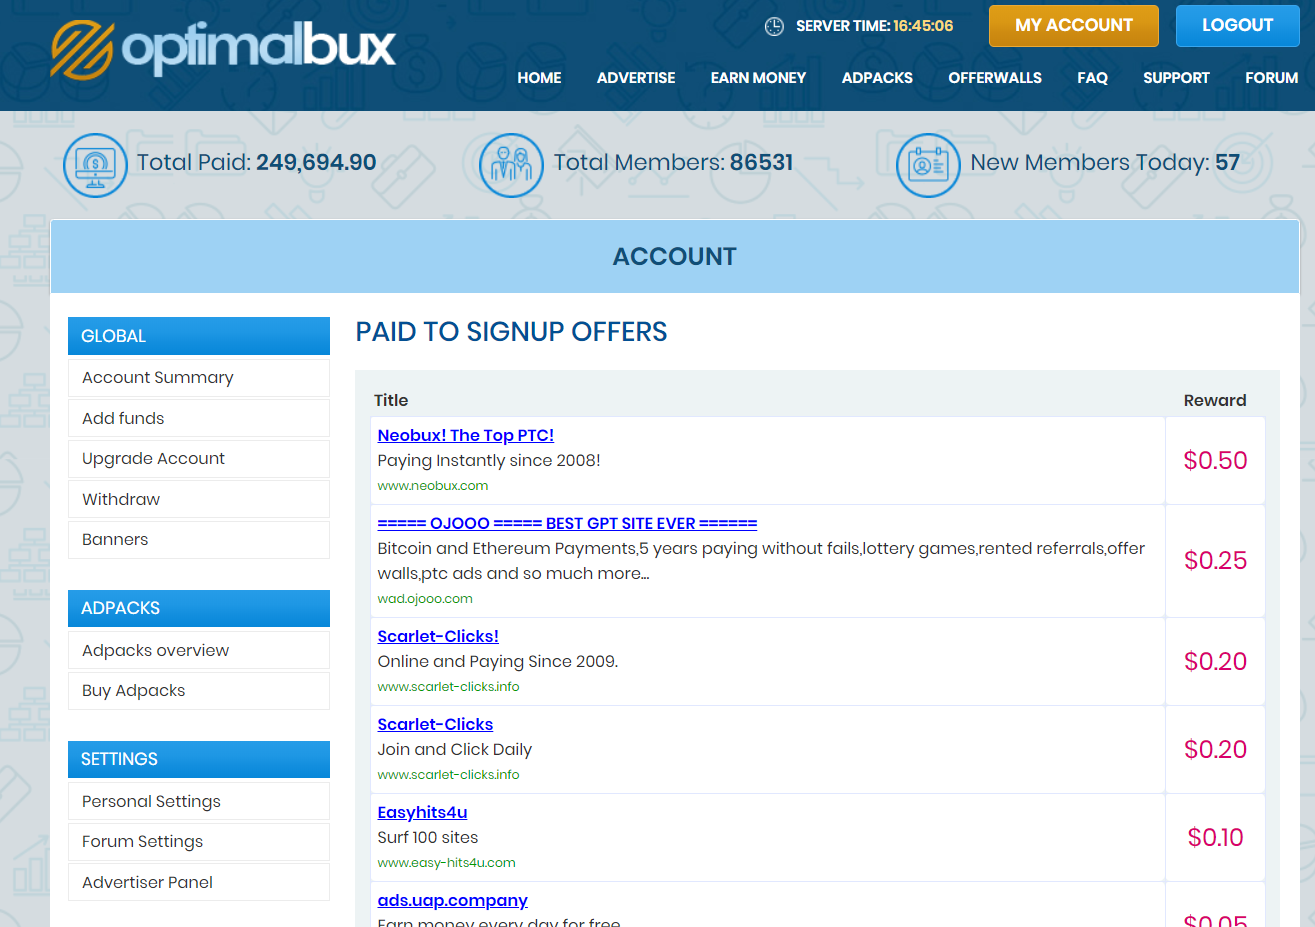The height and width of the screenshot is (927, 1315).
Task: Open the Easyhits4u offer link
Action: click(x=422, y=812)
